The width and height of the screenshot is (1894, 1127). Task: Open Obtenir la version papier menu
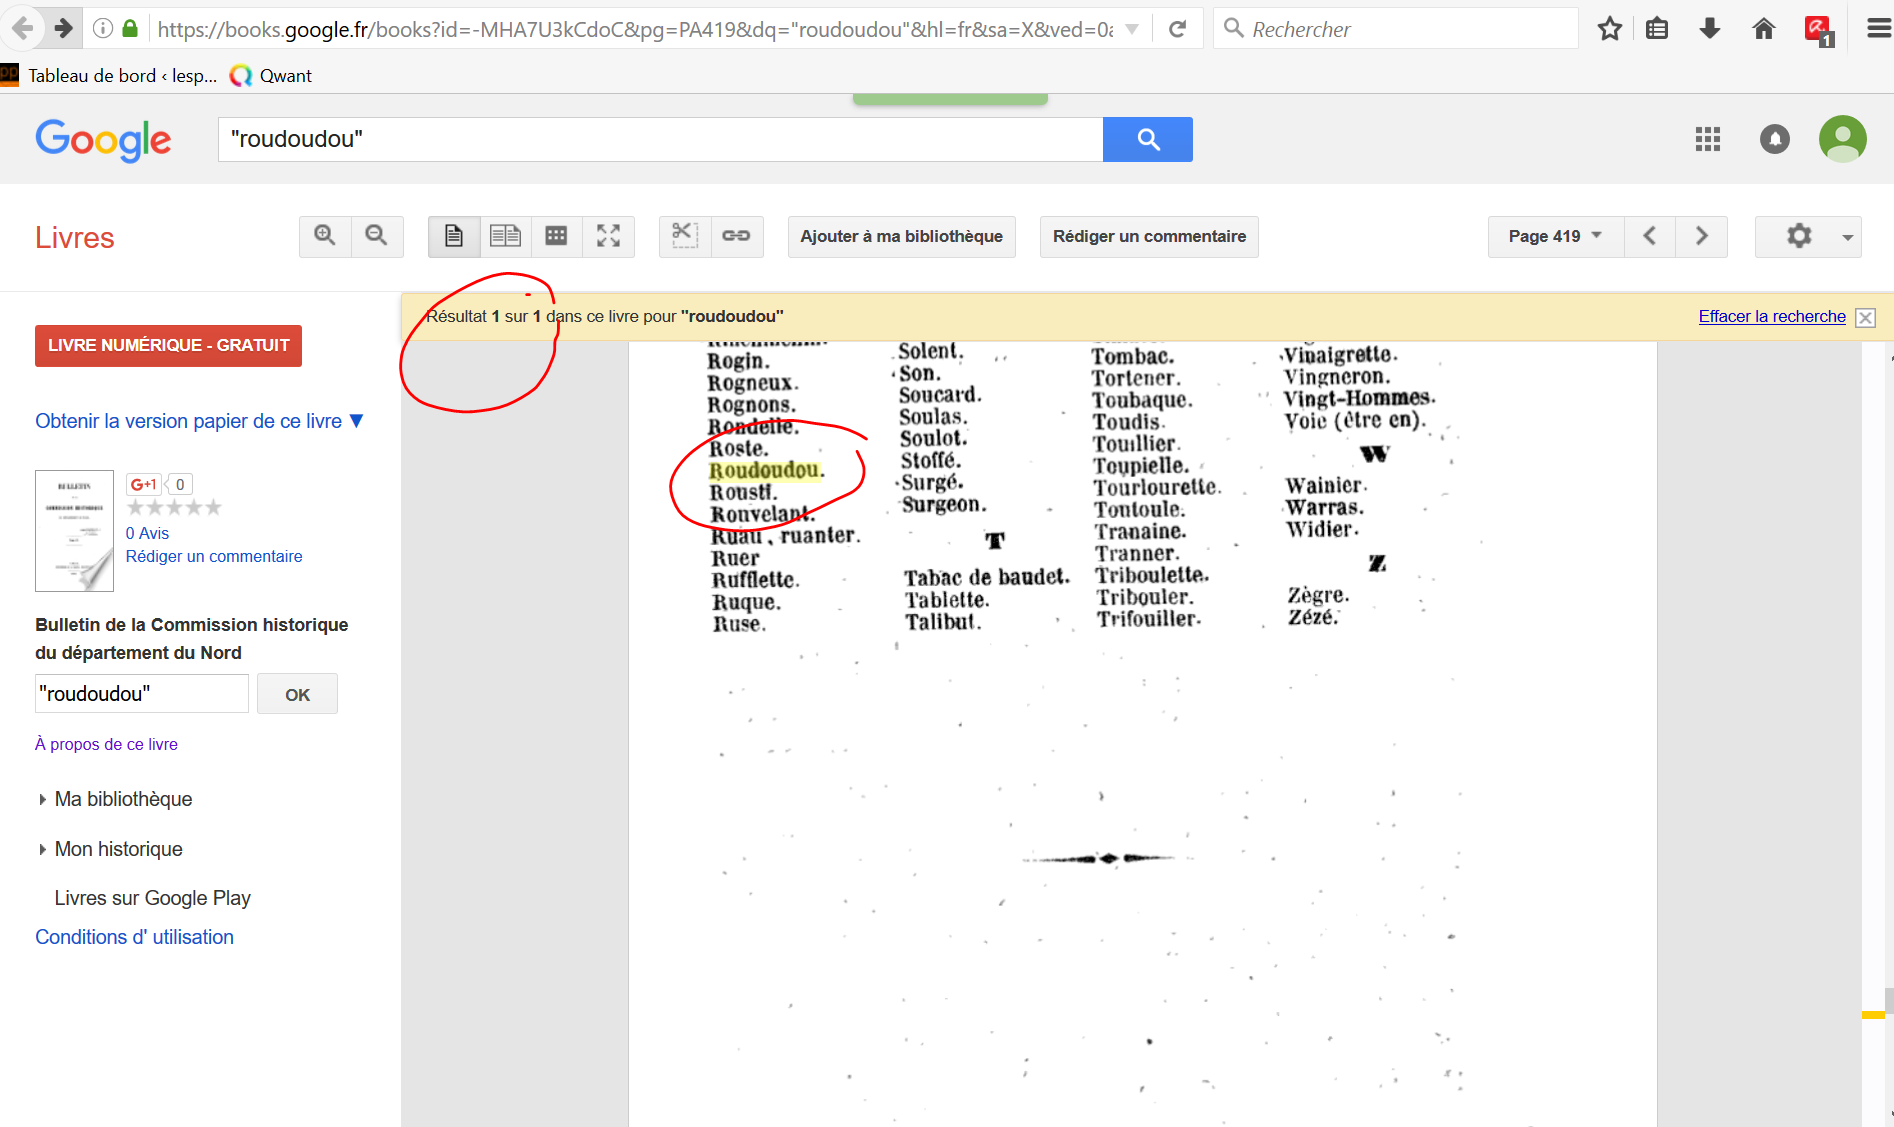coord(199,421)
